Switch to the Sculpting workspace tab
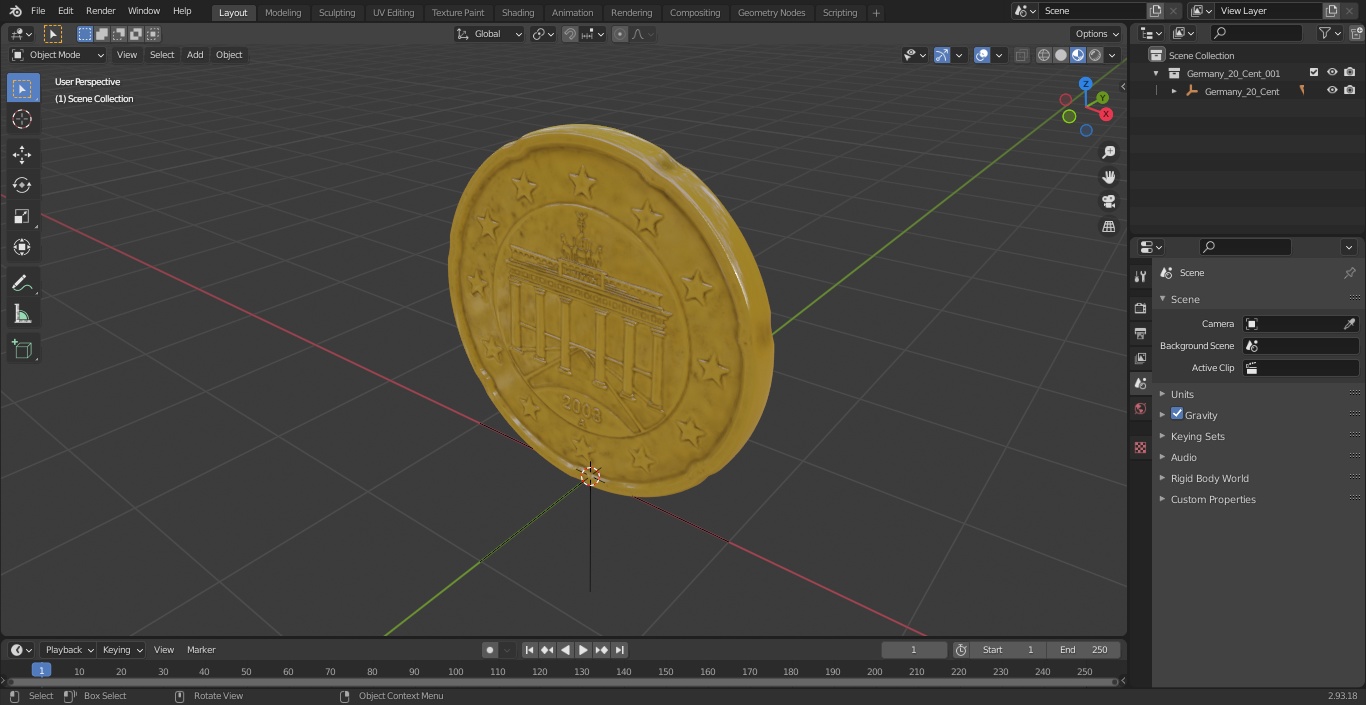The image size is (1366, 705). pos(337,13)
